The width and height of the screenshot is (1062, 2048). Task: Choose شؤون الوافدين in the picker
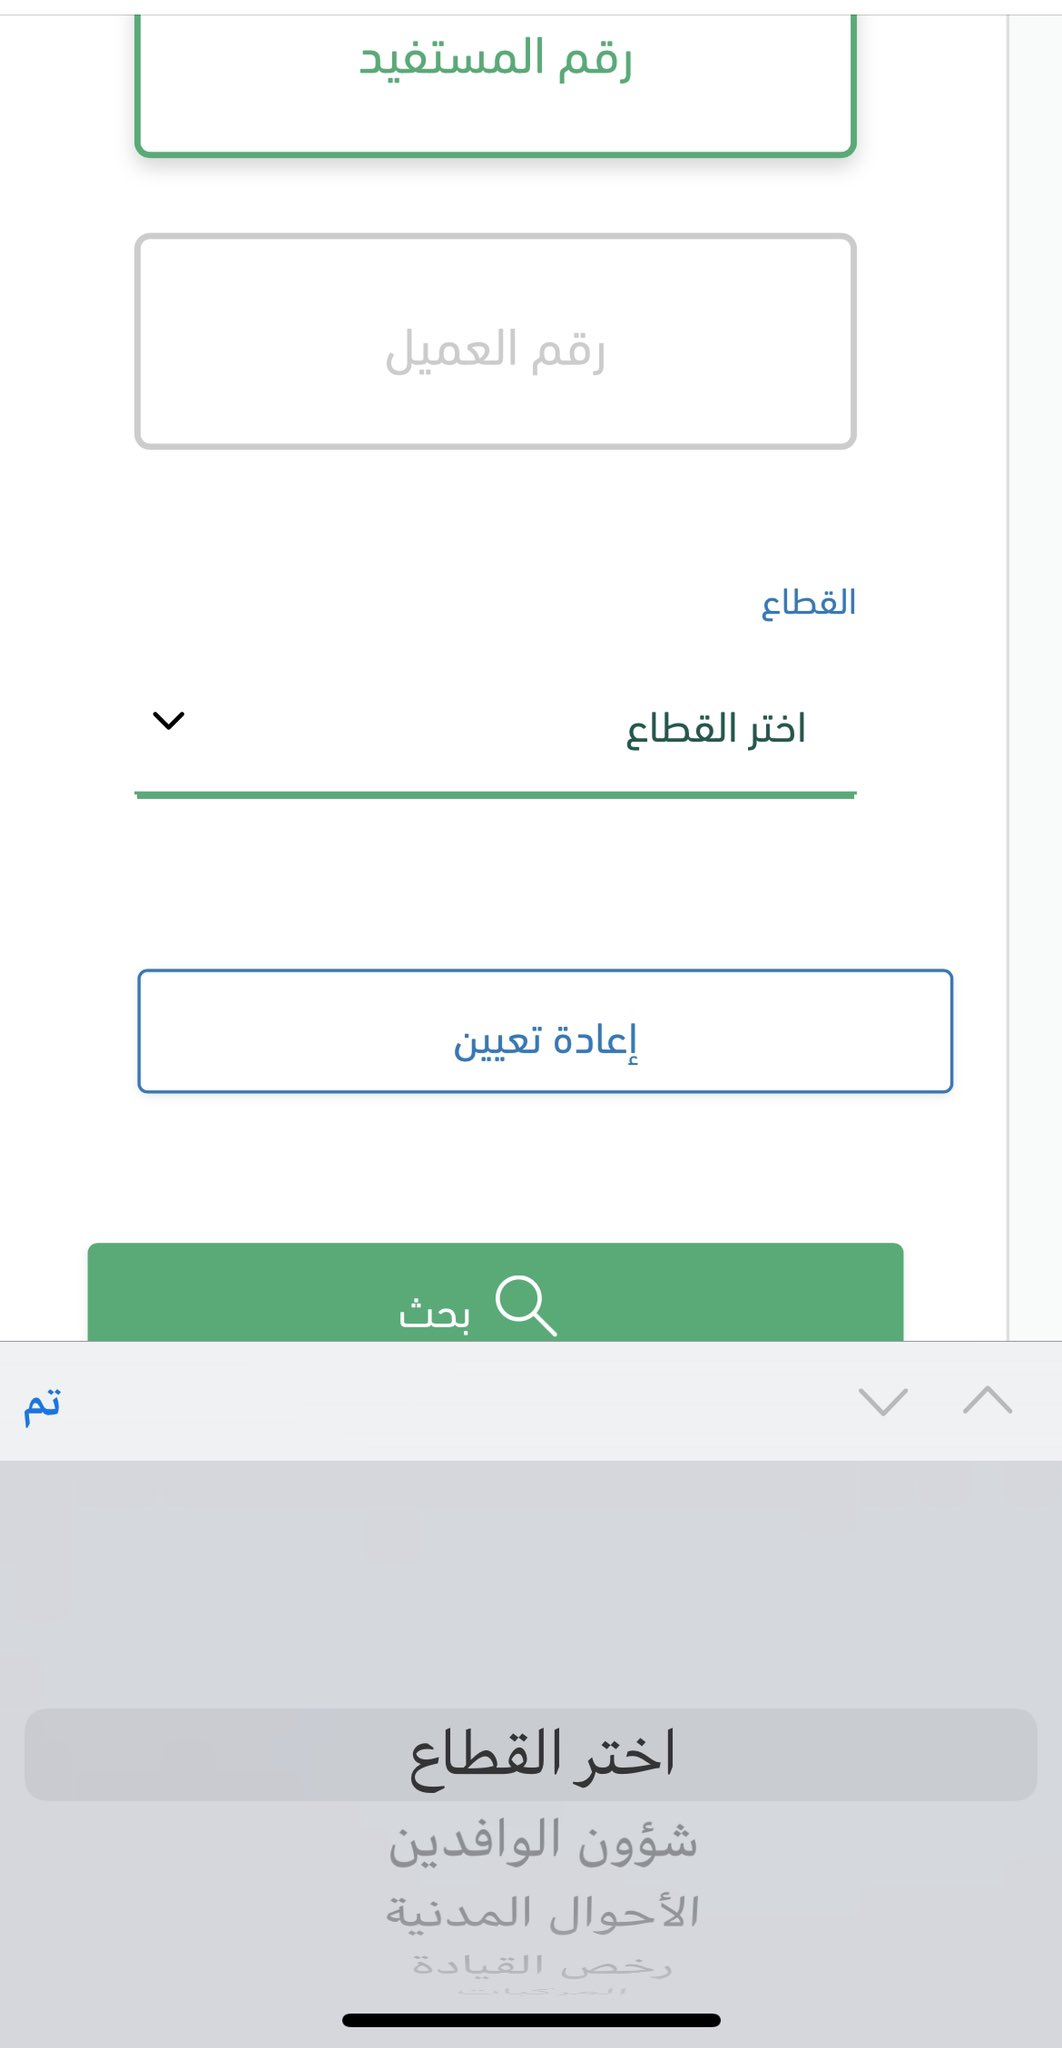click(x=542, y=1842)
